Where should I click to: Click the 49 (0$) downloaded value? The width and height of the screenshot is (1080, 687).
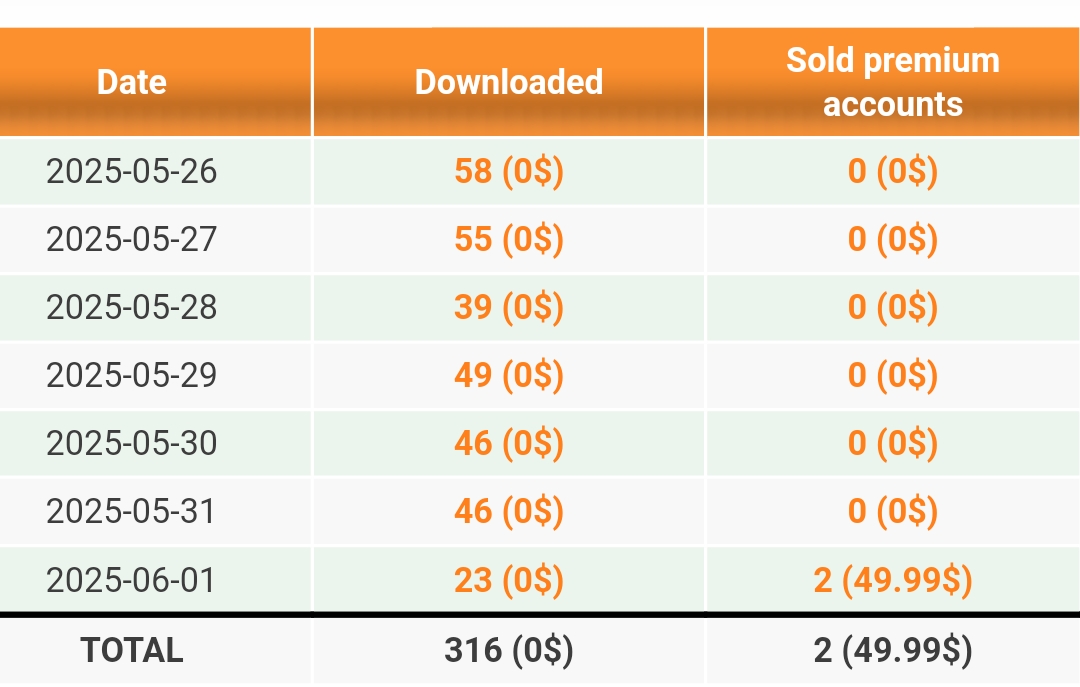coord(509,375)
